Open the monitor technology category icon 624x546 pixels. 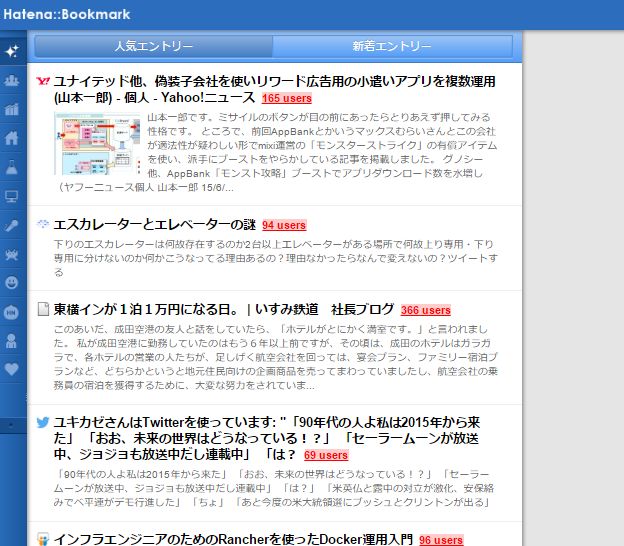coord(11,196)
